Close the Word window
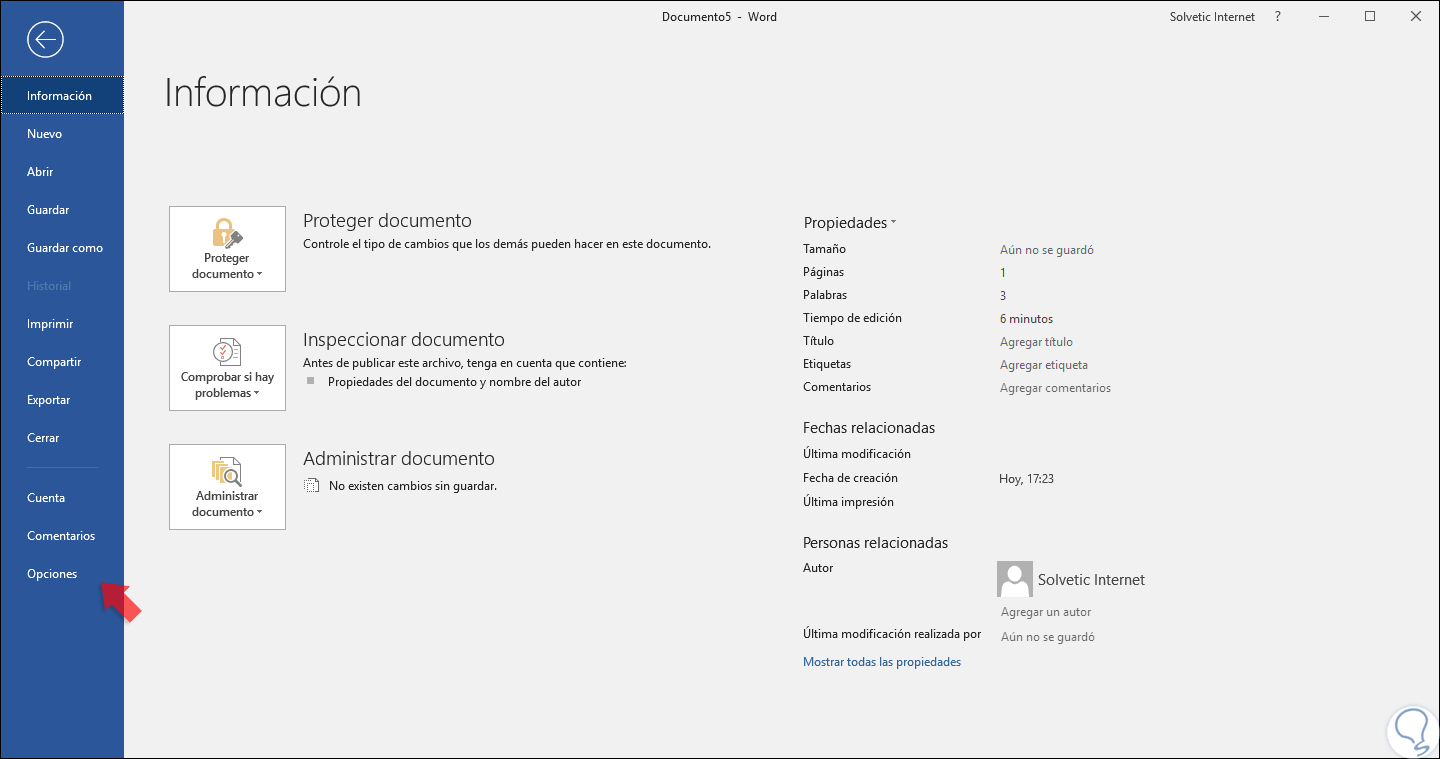This screenshot has height=759, width=1440. tap(1416, 17)
